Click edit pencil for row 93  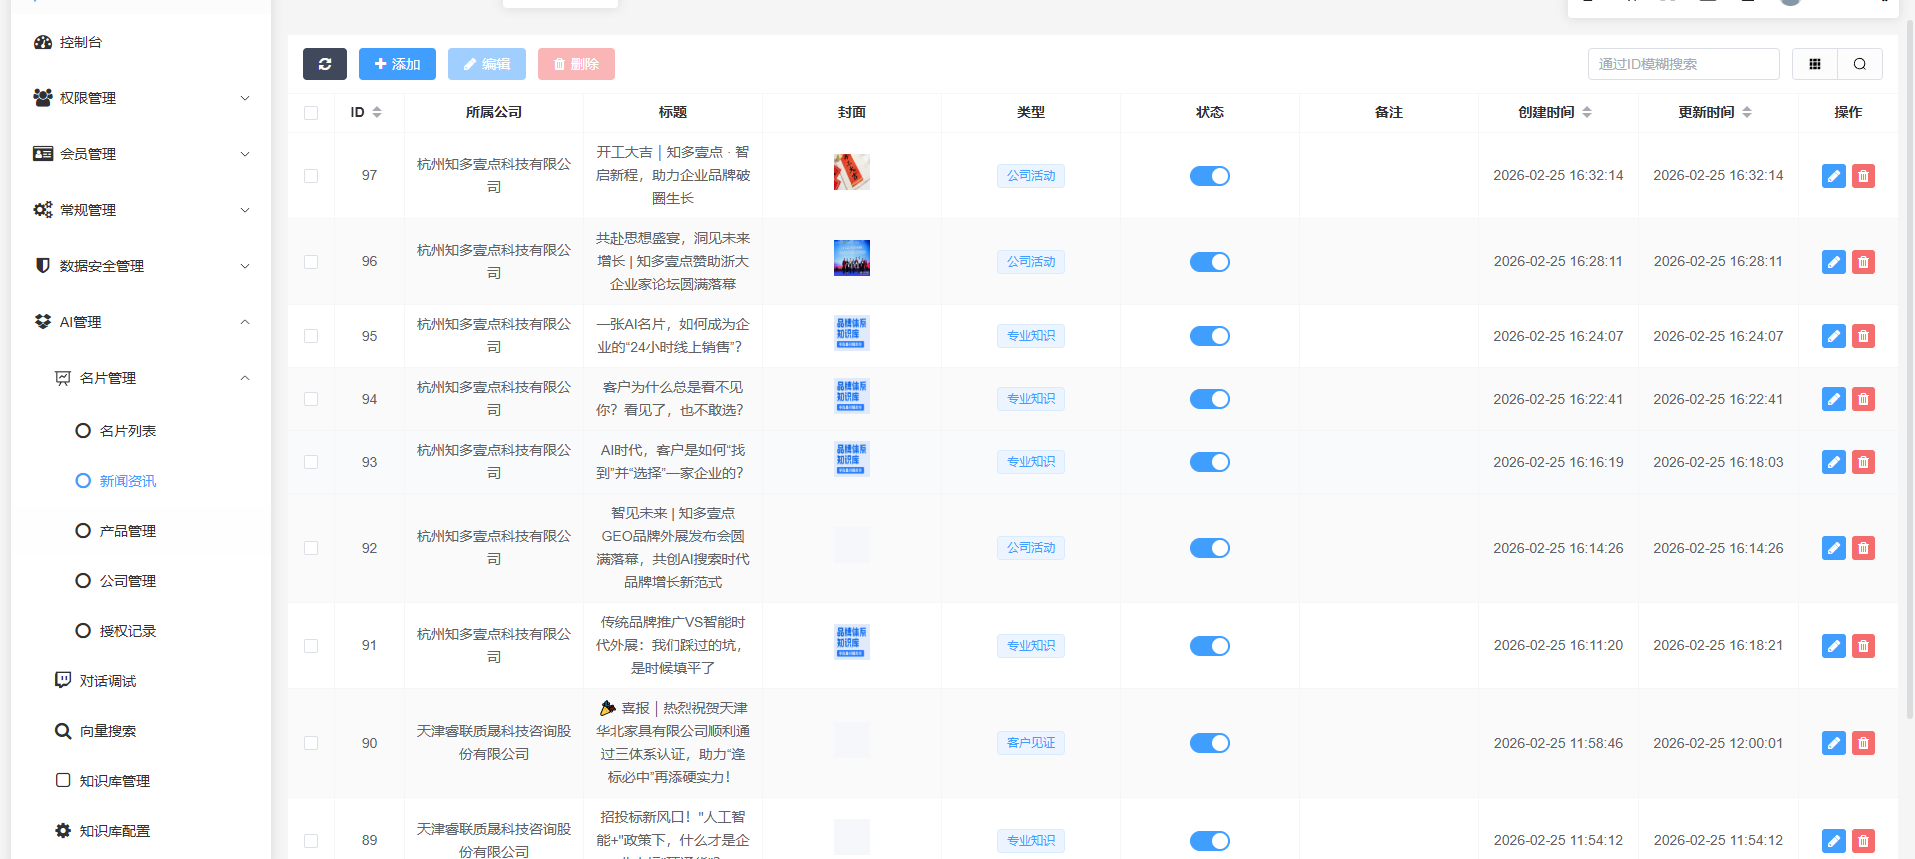pos(1833,462)
